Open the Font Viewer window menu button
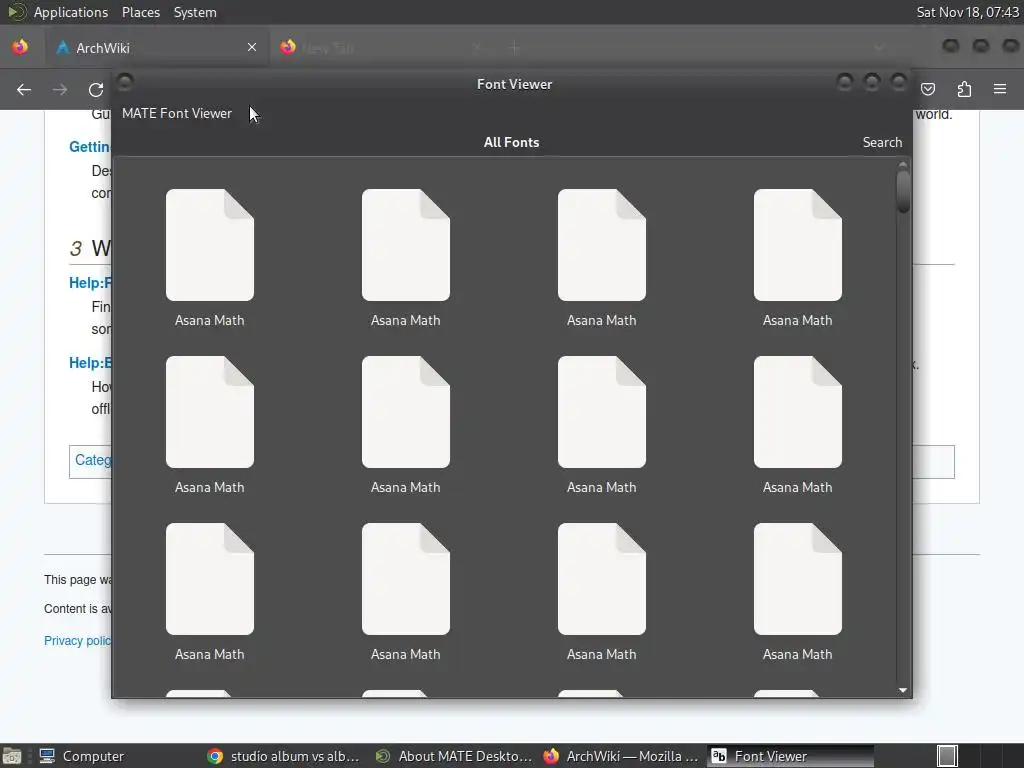Screen dimensions: 1024x768 point(125,82)
